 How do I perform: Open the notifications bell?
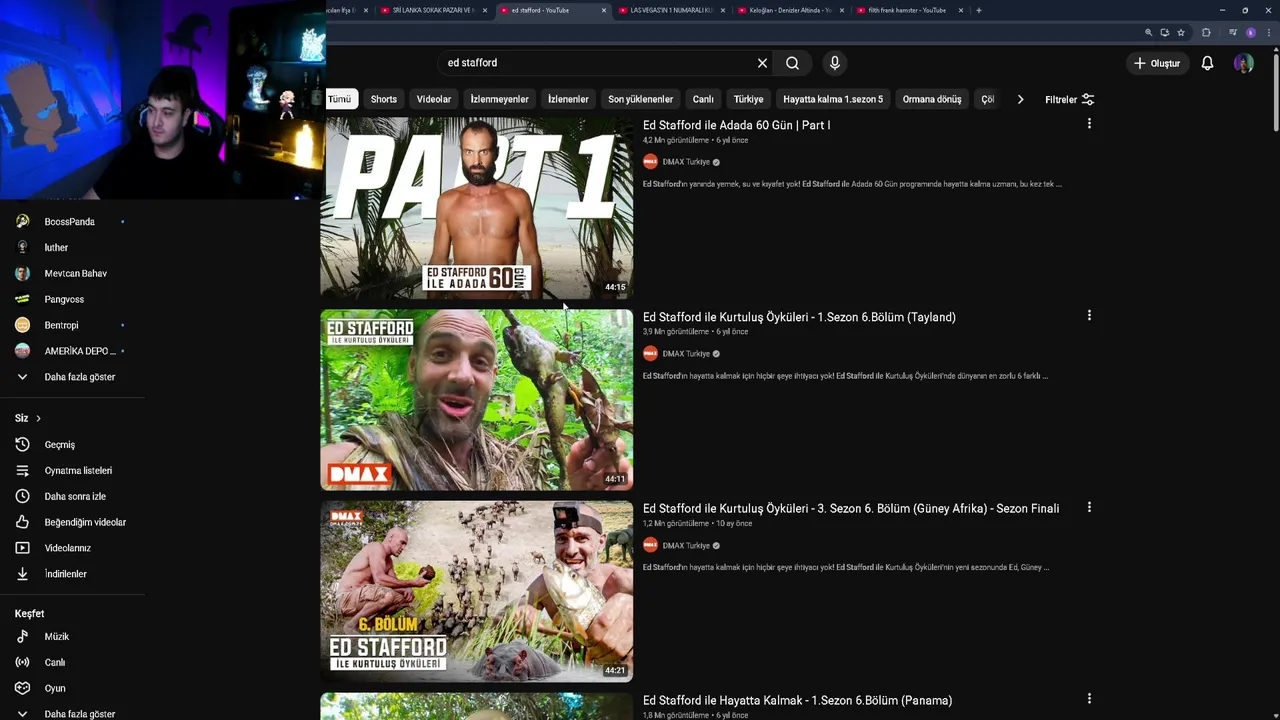click(x=1207, y=63)
